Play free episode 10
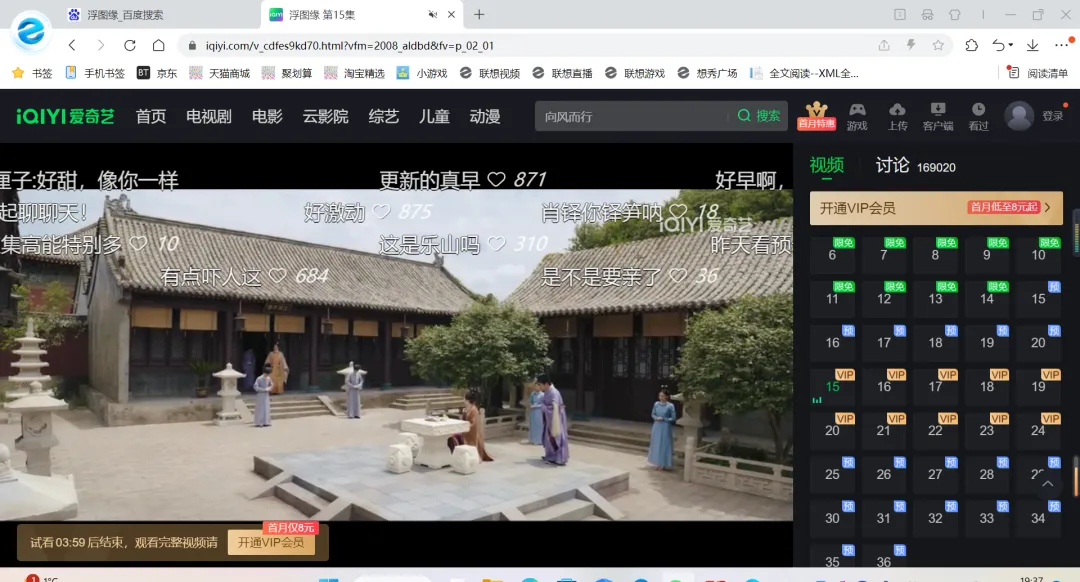The width and height of the screenshot is (1080, 582). tap(1038, 255)
